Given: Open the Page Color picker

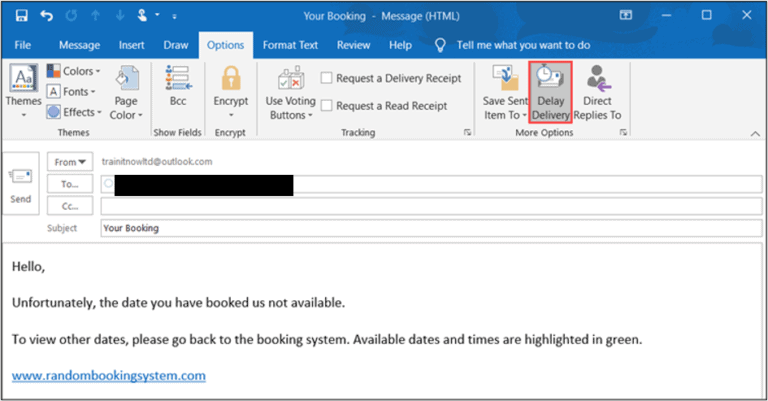Looking at the screenshot, I should [x=126, y=93].
